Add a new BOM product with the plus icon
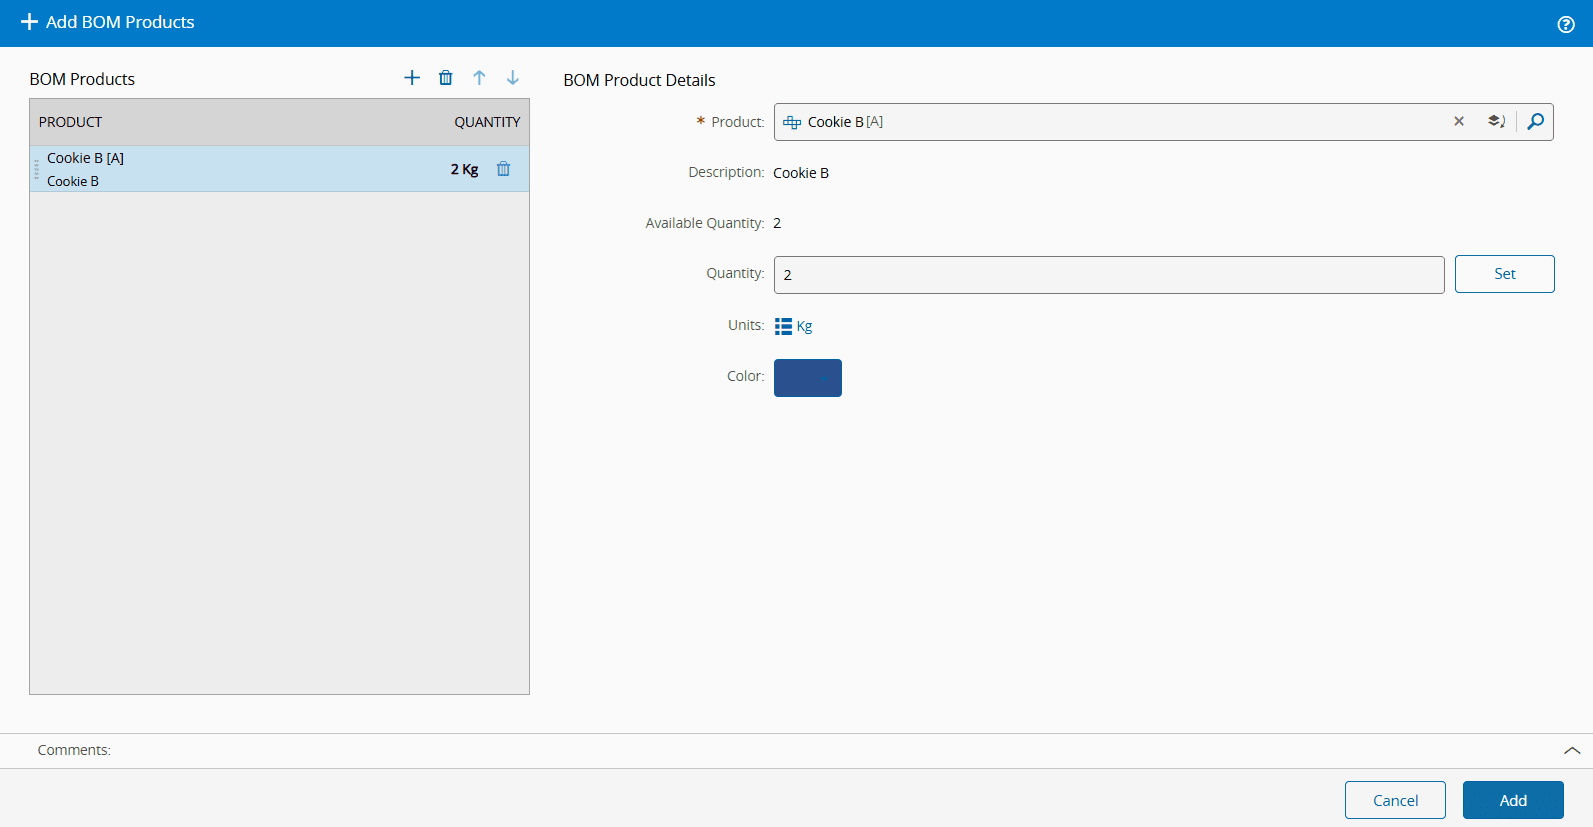 412,78
